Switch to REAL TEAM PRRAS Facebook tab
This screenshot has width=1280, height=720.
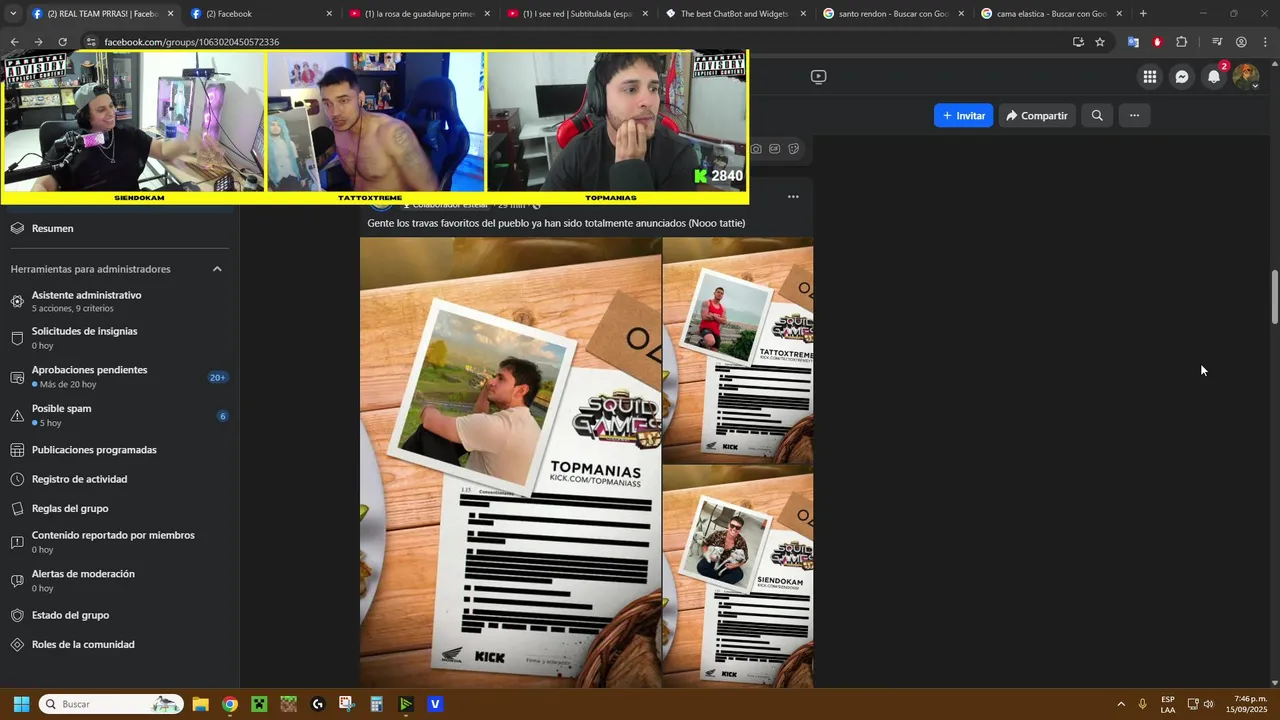click(102, 14)
